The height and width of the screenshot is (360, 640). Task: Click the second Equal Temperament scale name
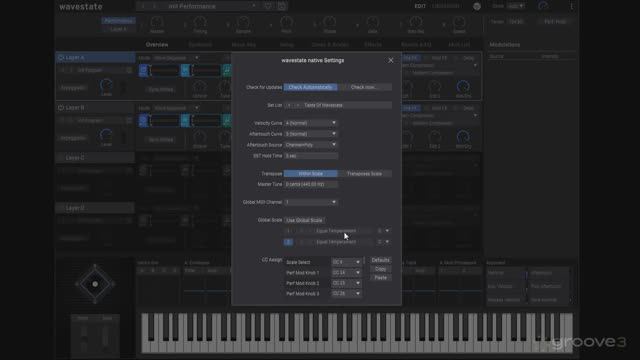[336, 242]
